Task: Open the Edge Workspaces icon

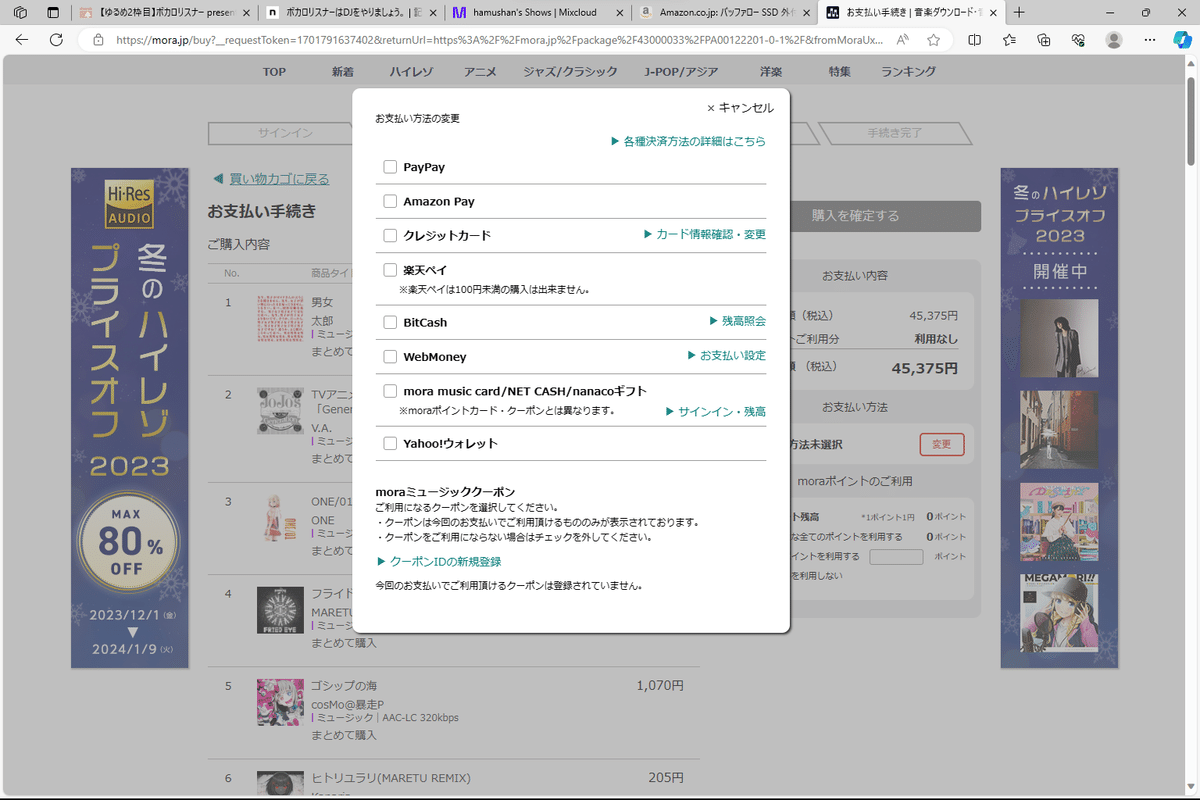Action: (20, 13)
